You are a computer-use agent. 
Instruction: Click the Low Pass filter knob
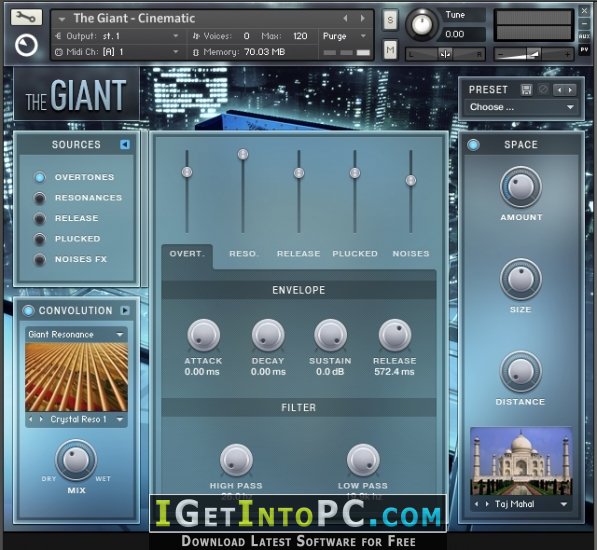tap(363, 460)
